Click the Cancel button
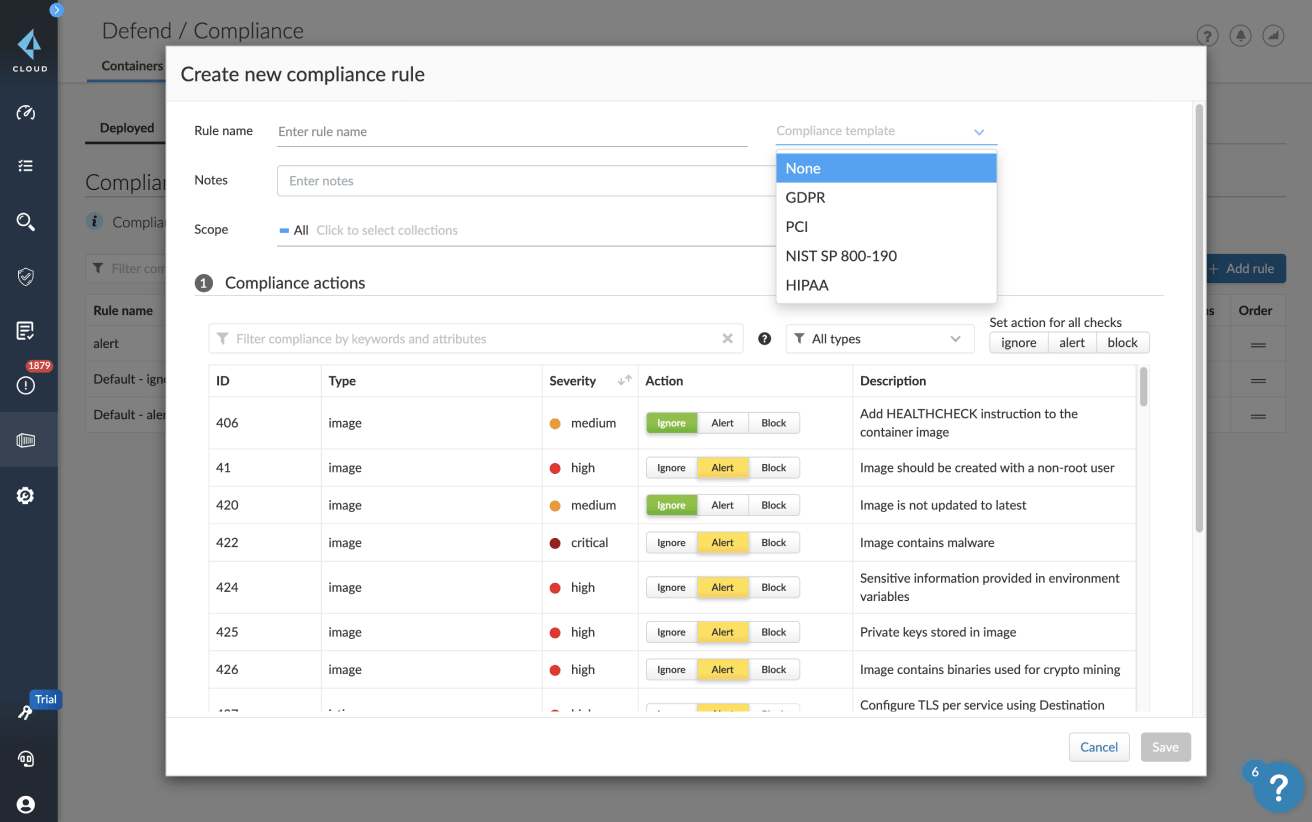Screen dimensions: 1312x822 [x=1098, y=747]
